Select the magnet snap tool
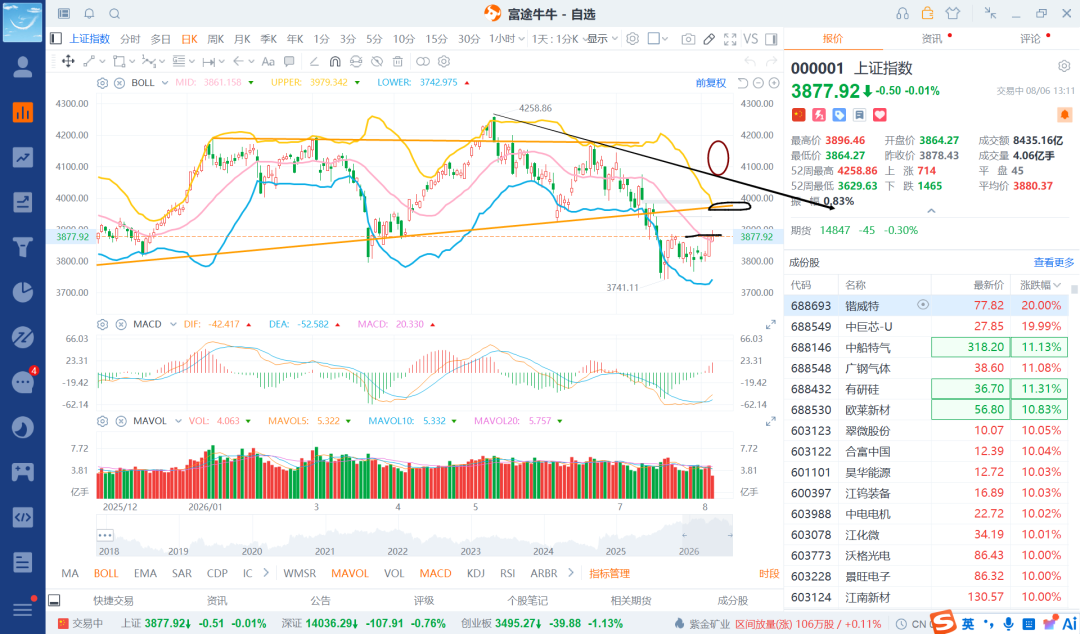This screenshot has width=1080, height=634. 335,61
